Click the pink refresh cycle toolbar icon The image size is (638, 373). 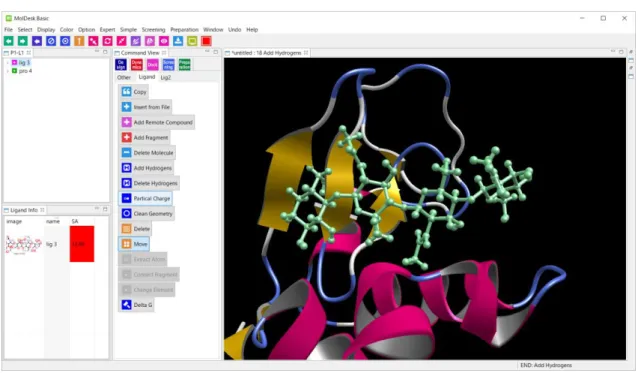click(107, 41)
